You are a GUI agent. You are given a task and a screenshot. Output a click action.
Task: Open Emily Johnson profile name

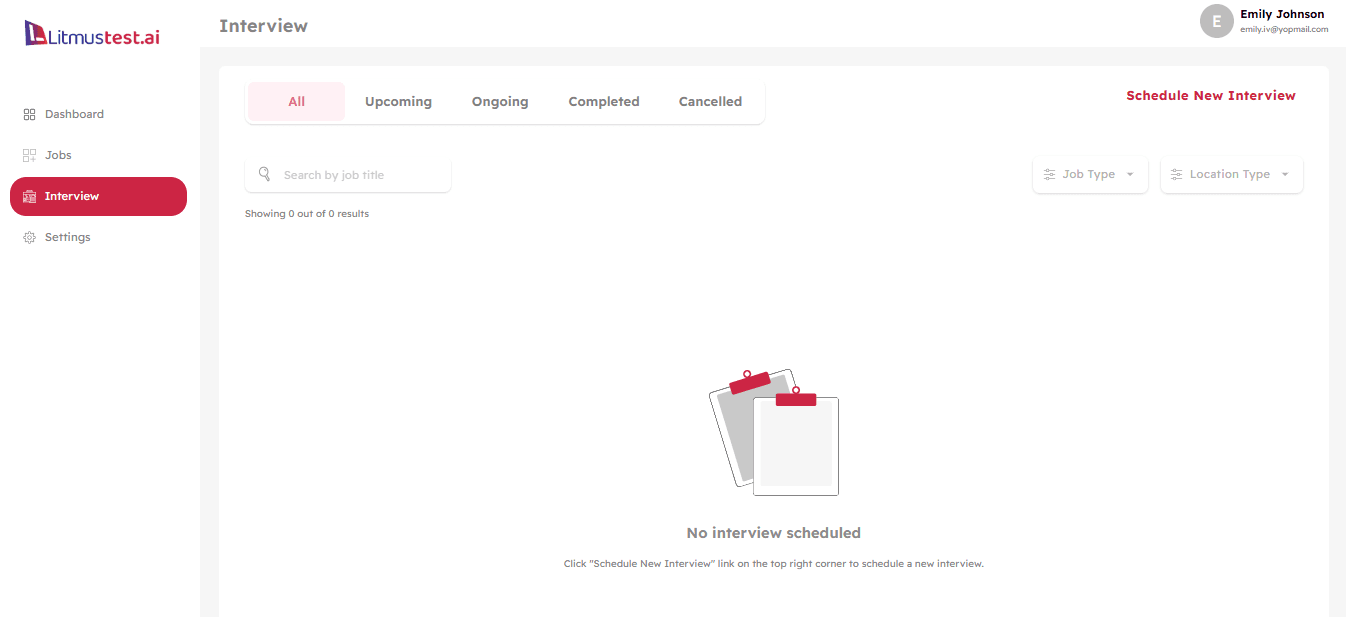tap(1282, 14)
